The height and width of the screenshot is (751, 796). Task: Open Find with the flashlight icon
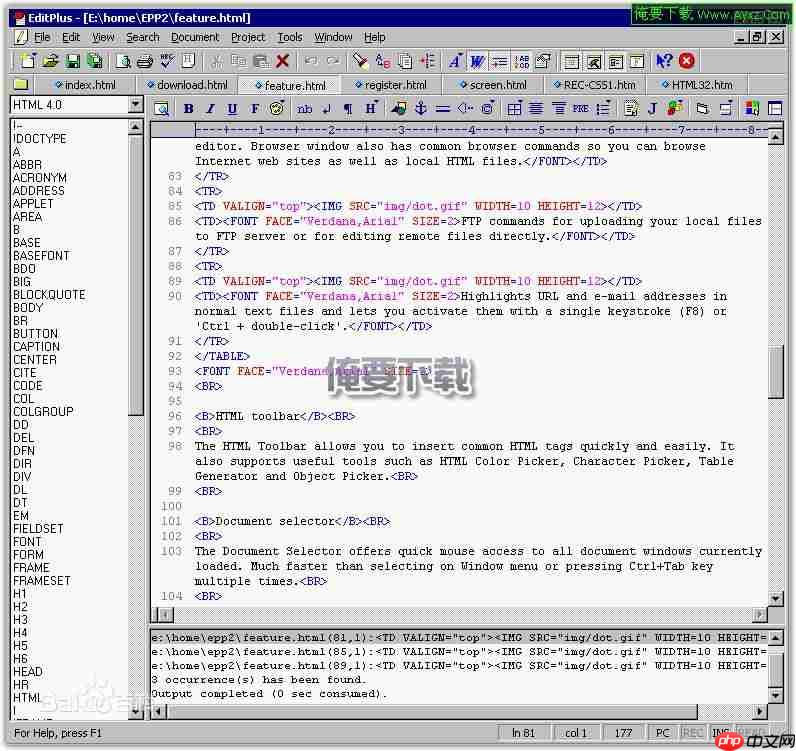click(360, 62)
